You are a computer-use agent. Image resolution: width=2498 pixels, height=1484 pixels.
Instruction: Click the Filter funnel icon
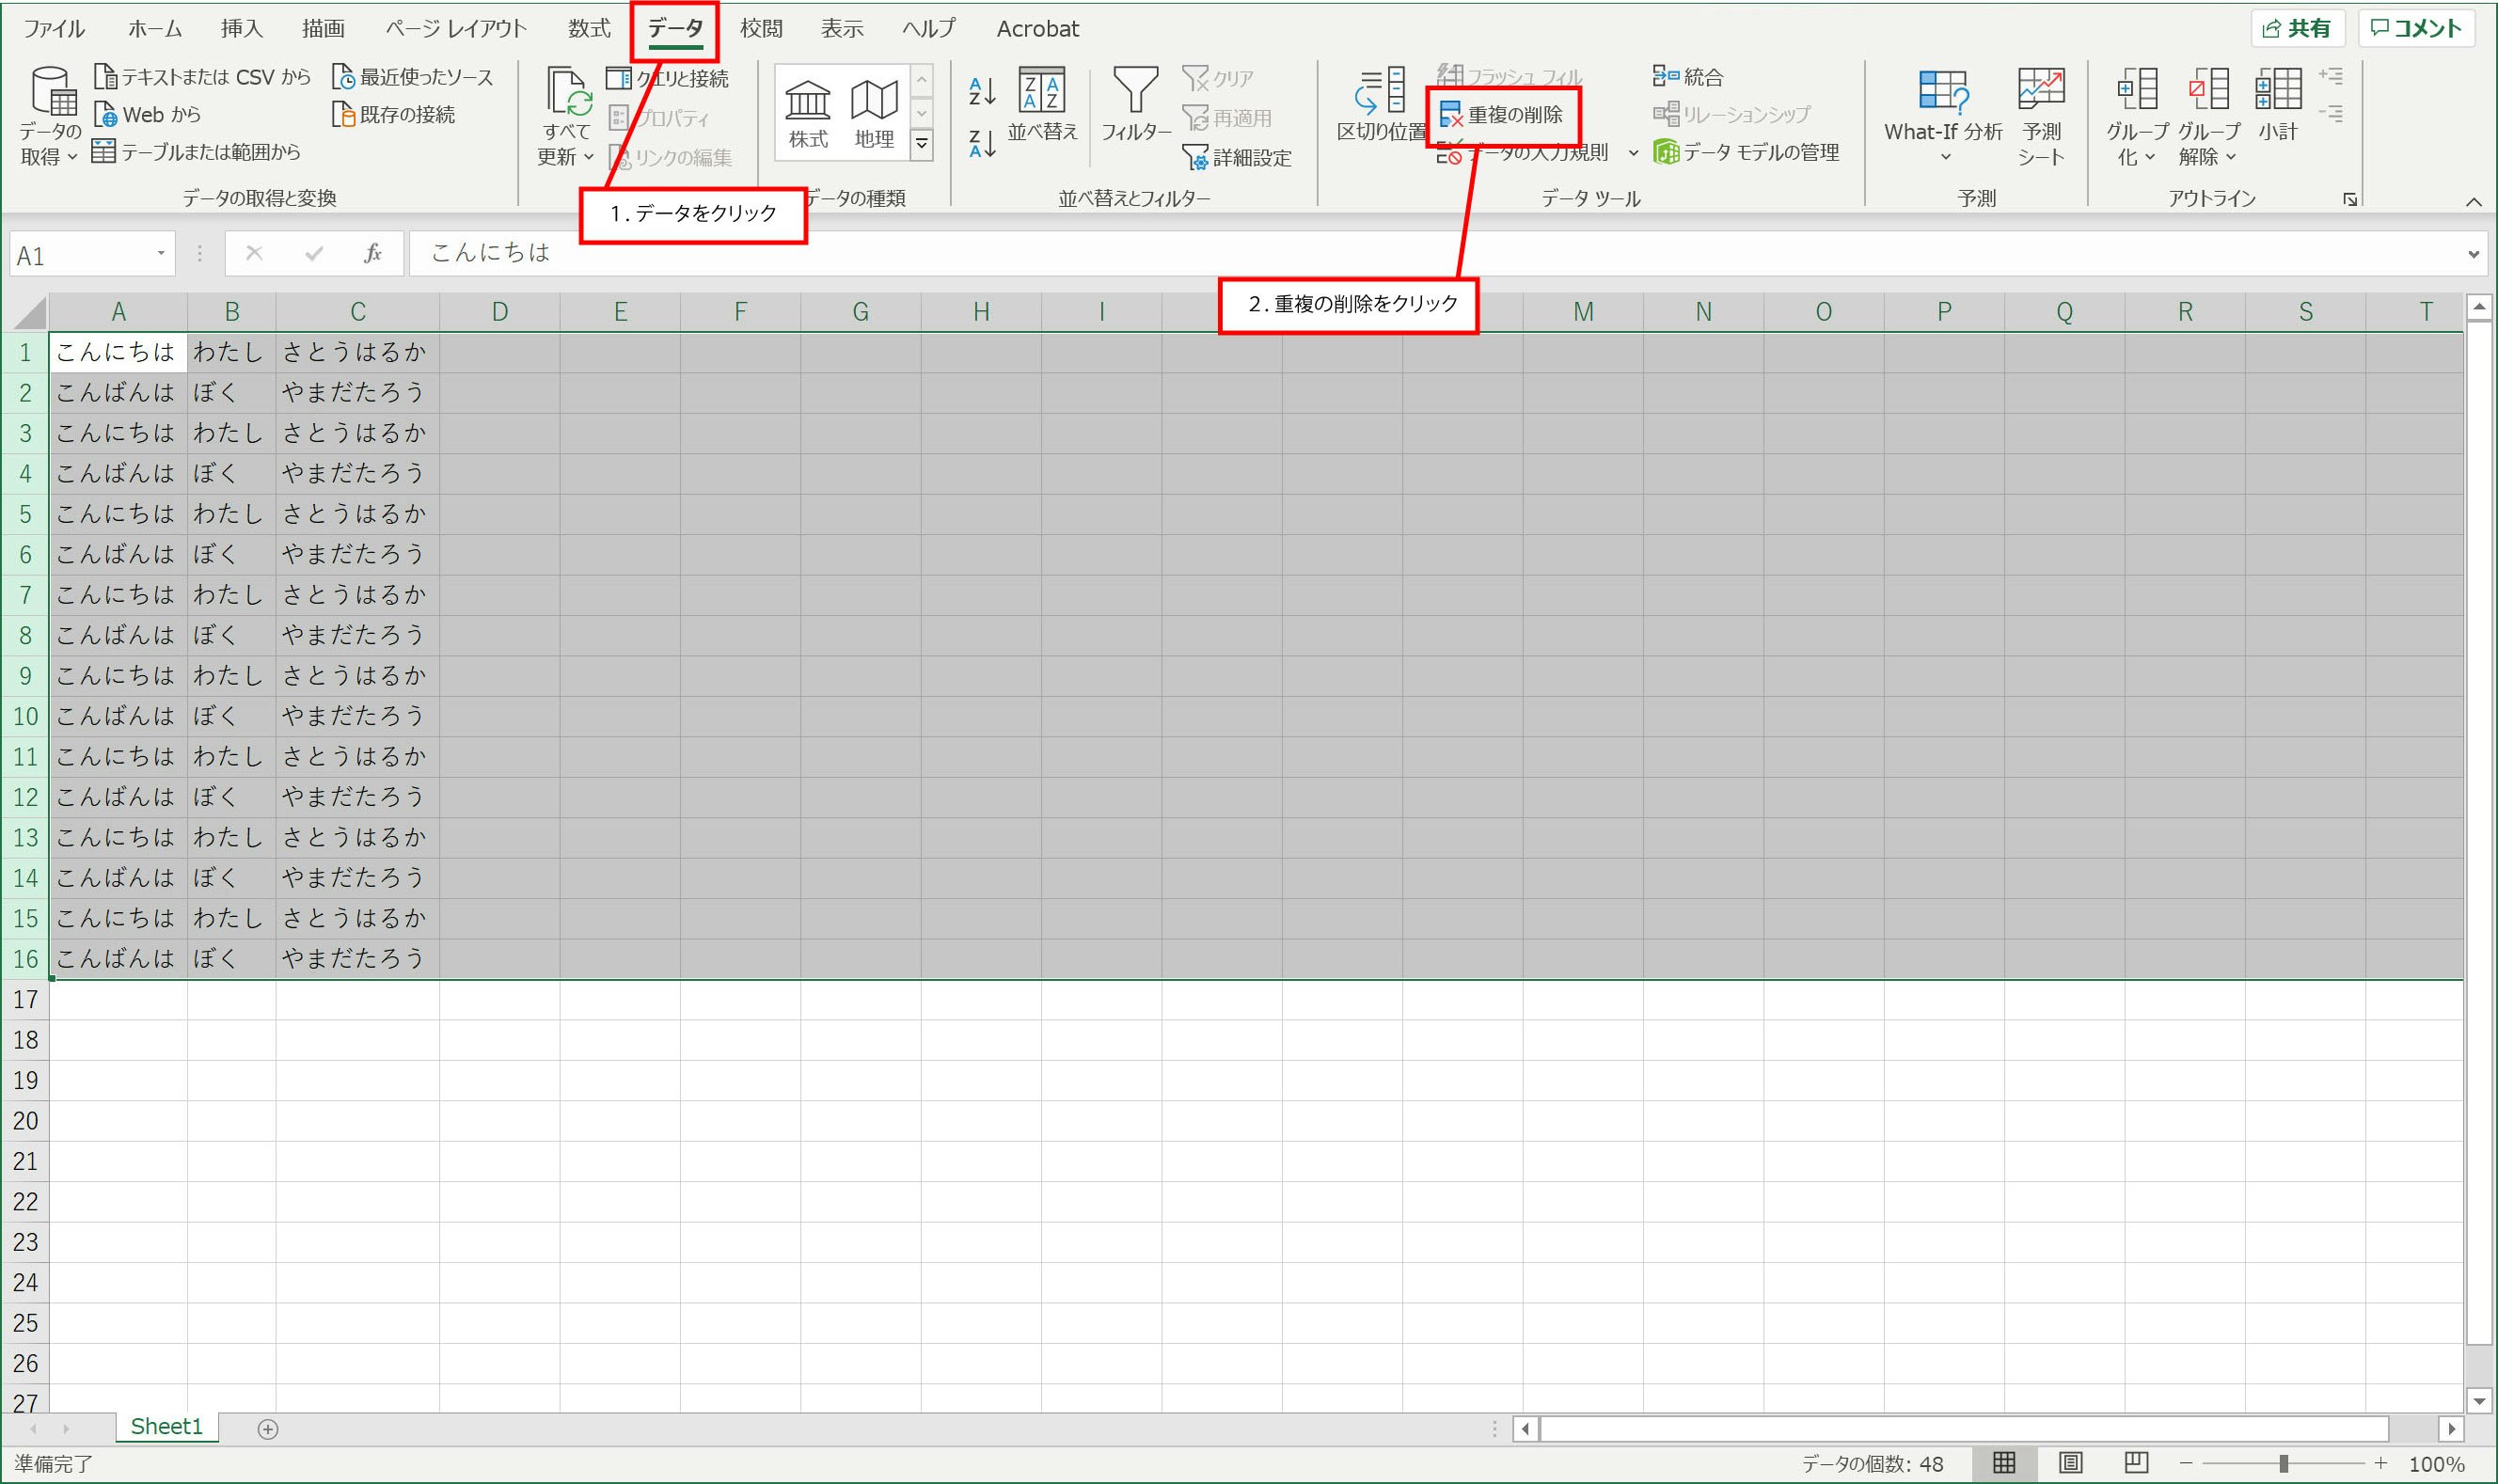(x=1135, y=92)
